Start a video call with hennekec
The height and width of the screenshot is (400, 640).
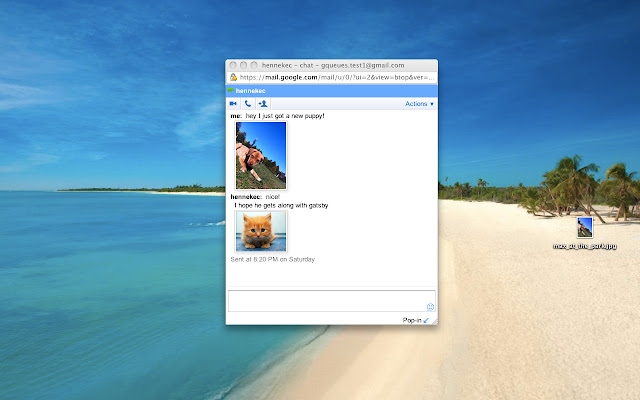click(233, 103)
